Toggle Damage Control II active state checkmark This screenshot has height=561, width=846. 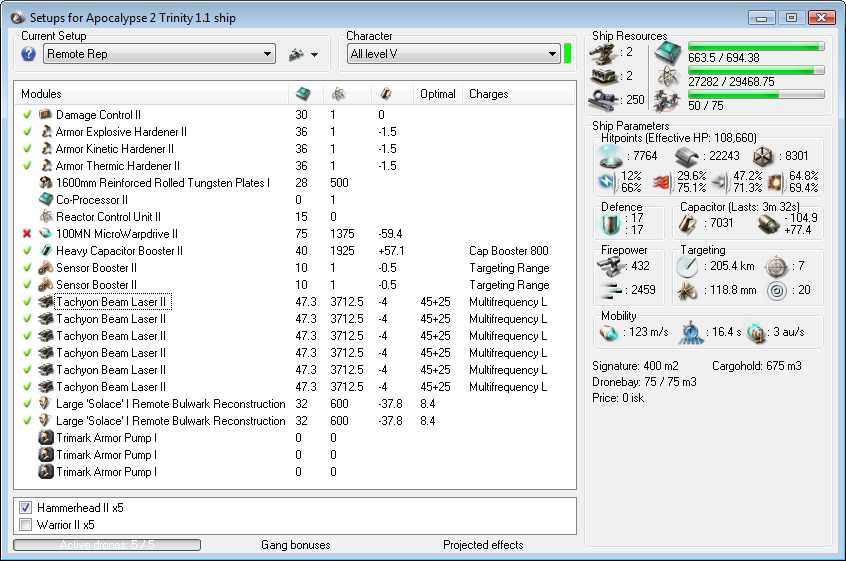pyautogui.click(x=27, y=114)
